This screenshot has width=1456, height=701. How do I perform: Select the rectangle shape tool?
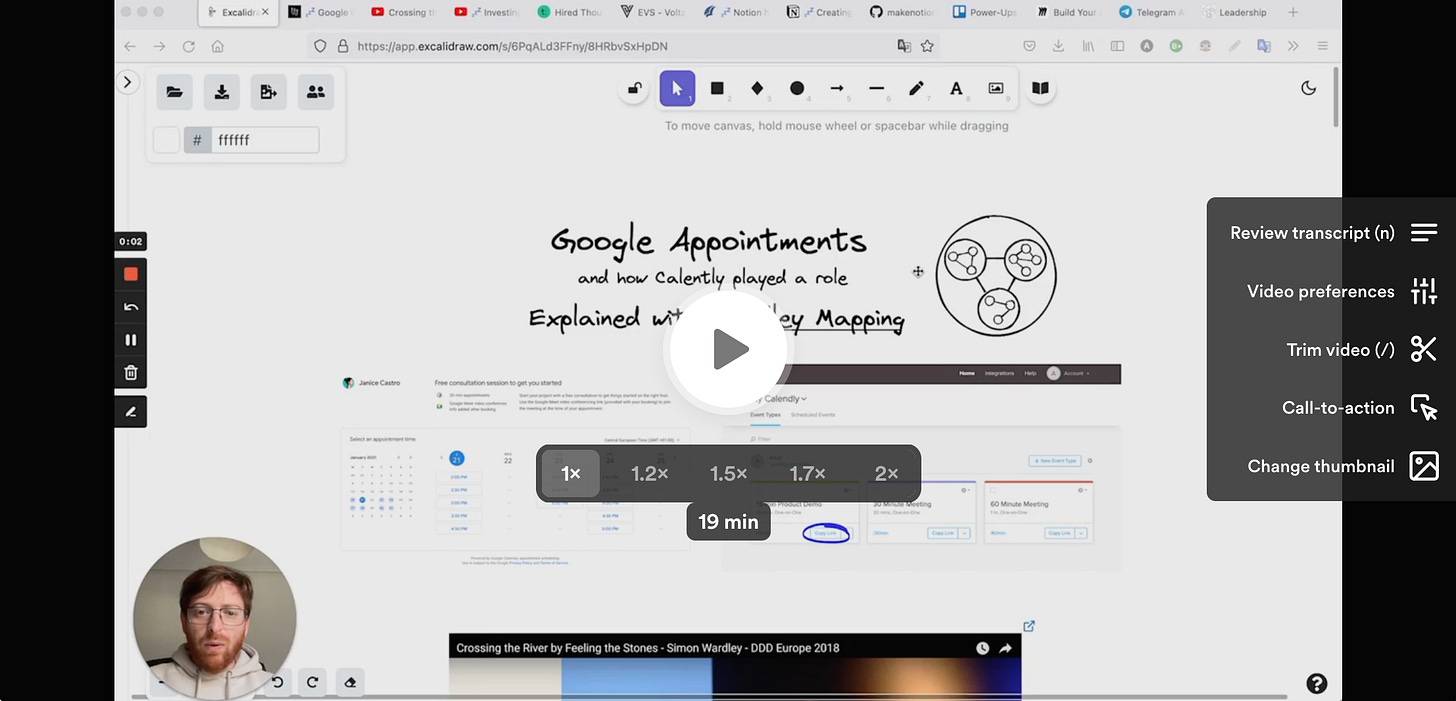[x=717, y=89]
